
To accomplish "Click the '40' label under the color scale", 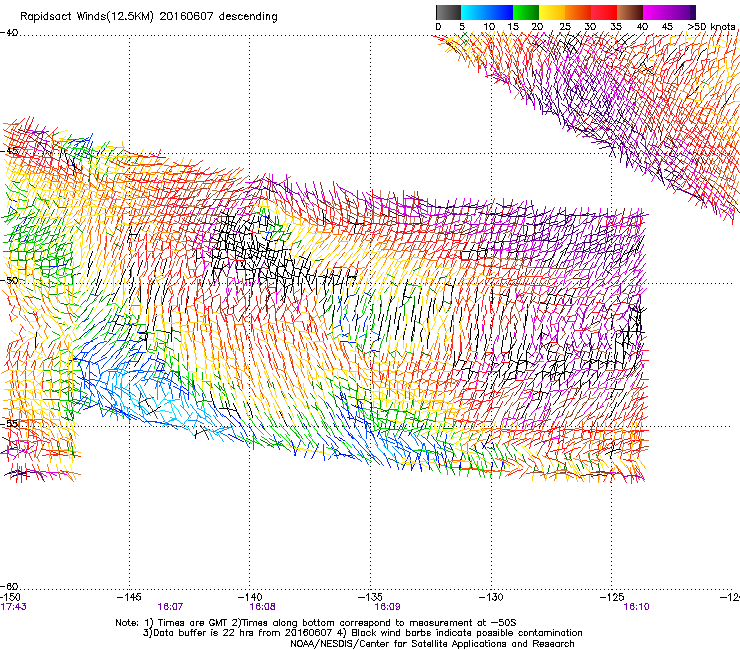I will (x=642, y=27).
